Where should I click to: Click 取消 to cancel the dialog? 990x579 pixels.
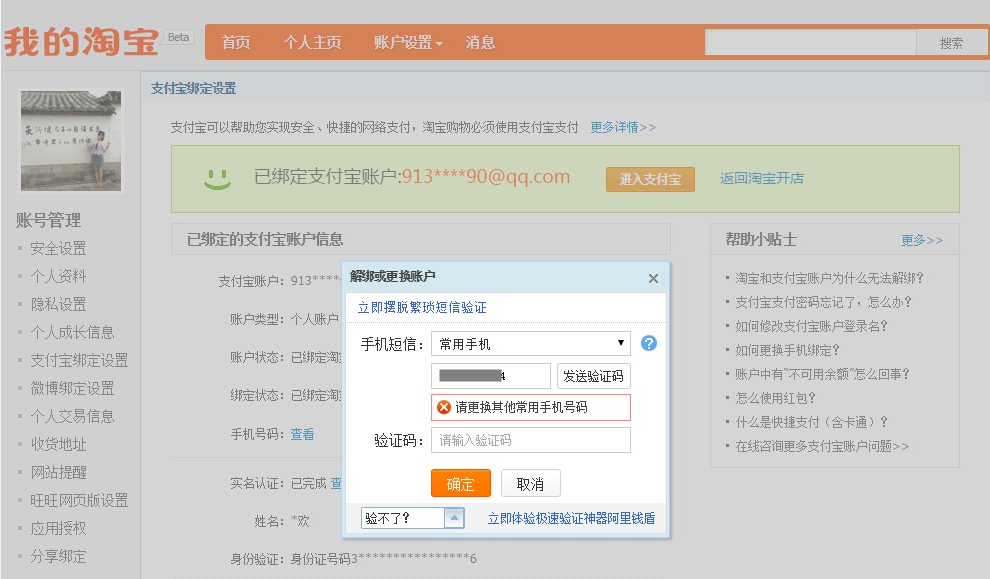[530, 483]
